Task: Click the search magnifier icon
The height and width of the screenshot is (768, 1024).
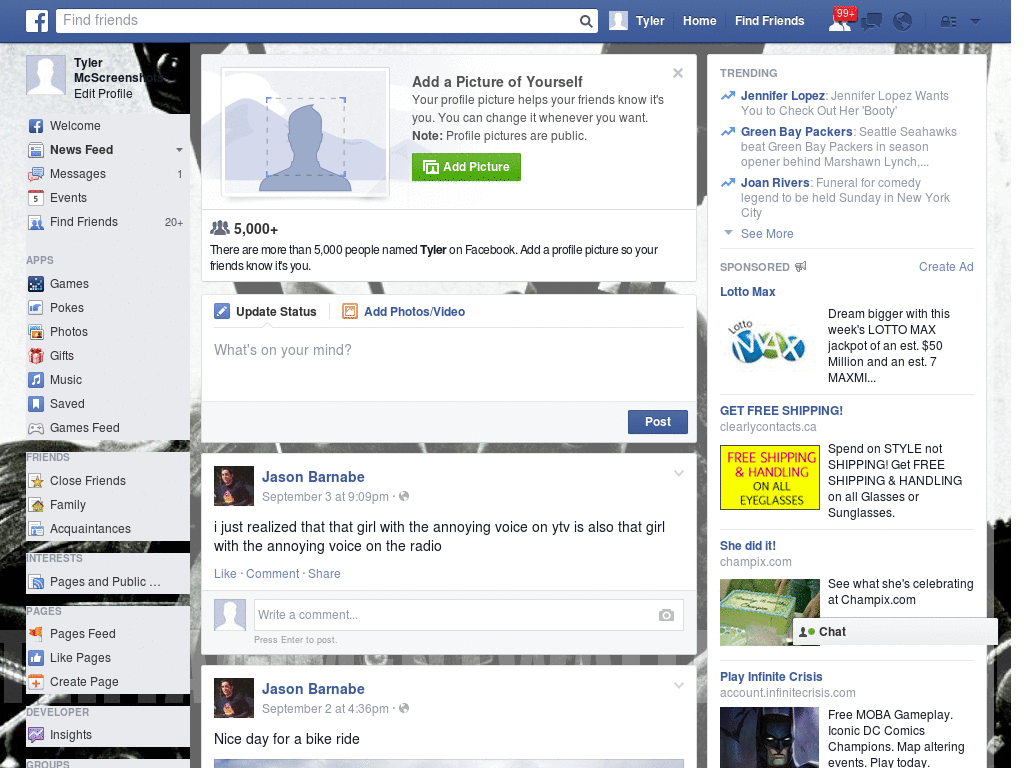Action: (x=586, y=21)
